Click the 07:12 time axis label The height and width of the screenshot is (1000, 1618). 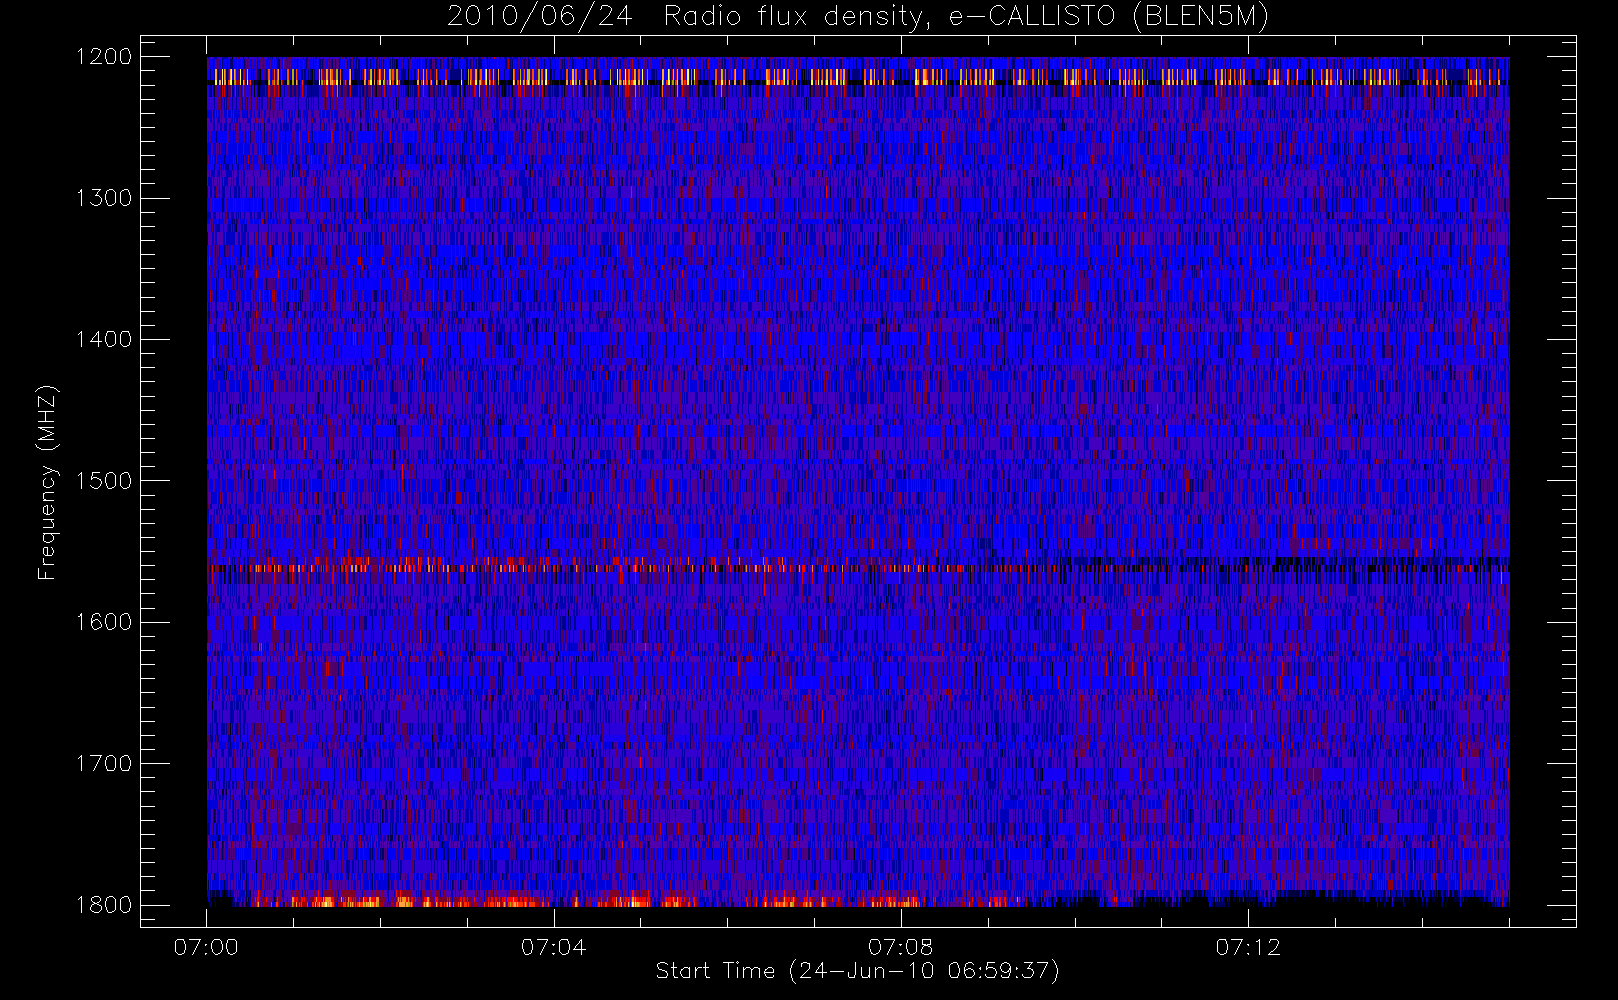(1248, 947)
